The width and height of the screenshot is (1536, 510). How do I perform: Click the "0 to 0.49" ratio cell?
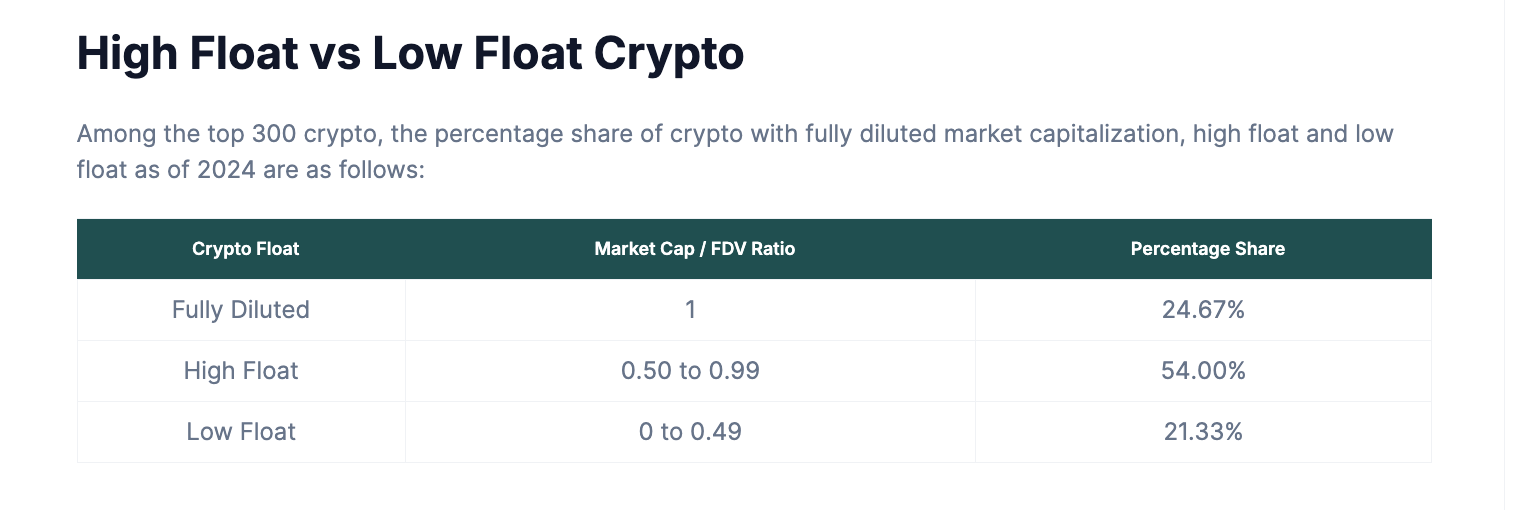point(690,432)
